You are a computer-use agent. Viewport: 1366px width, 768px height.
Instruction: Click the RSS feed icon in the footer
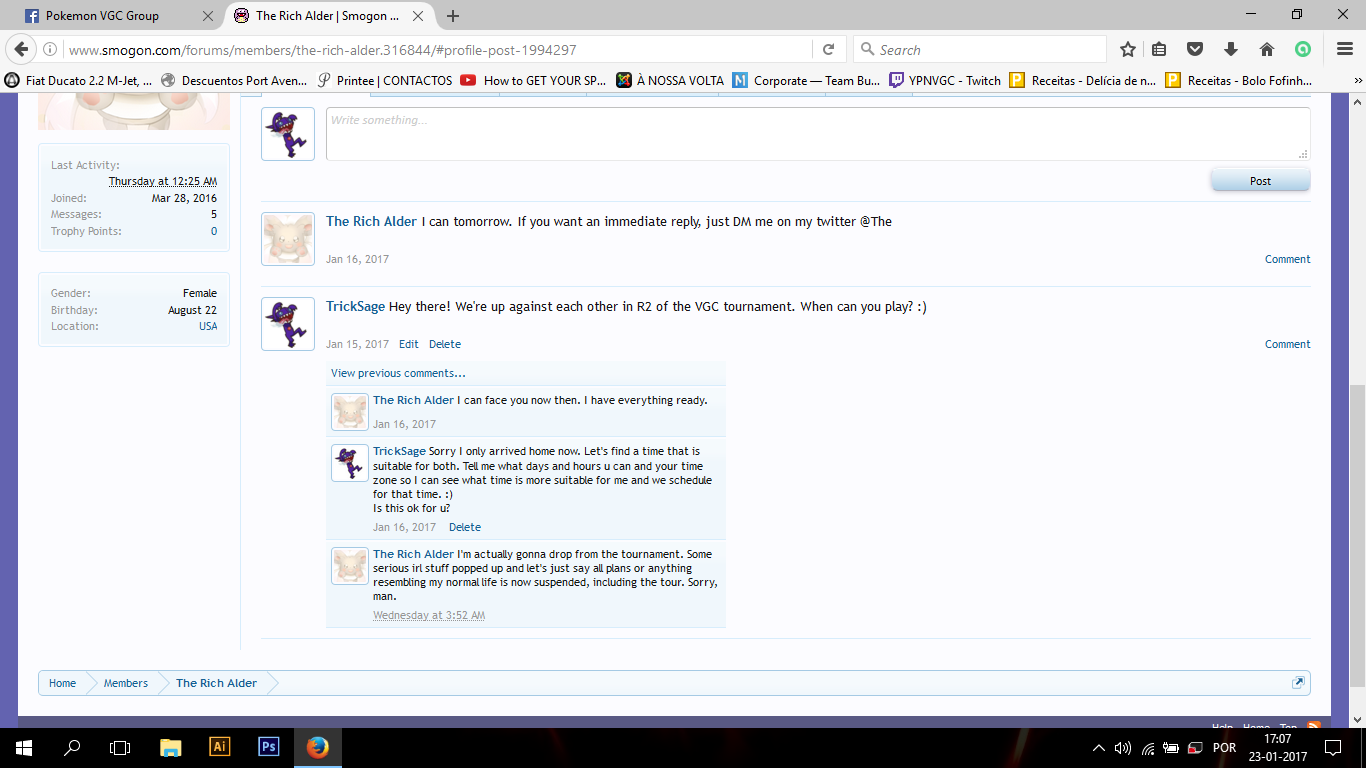[x=1314, y=726]
